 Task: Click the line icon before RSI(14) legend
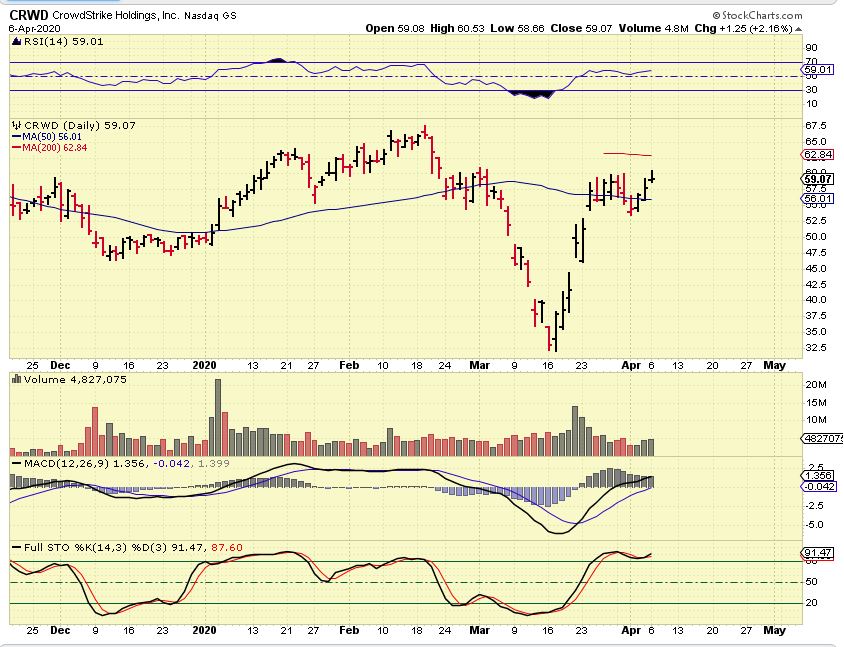(x=16, y=42)
